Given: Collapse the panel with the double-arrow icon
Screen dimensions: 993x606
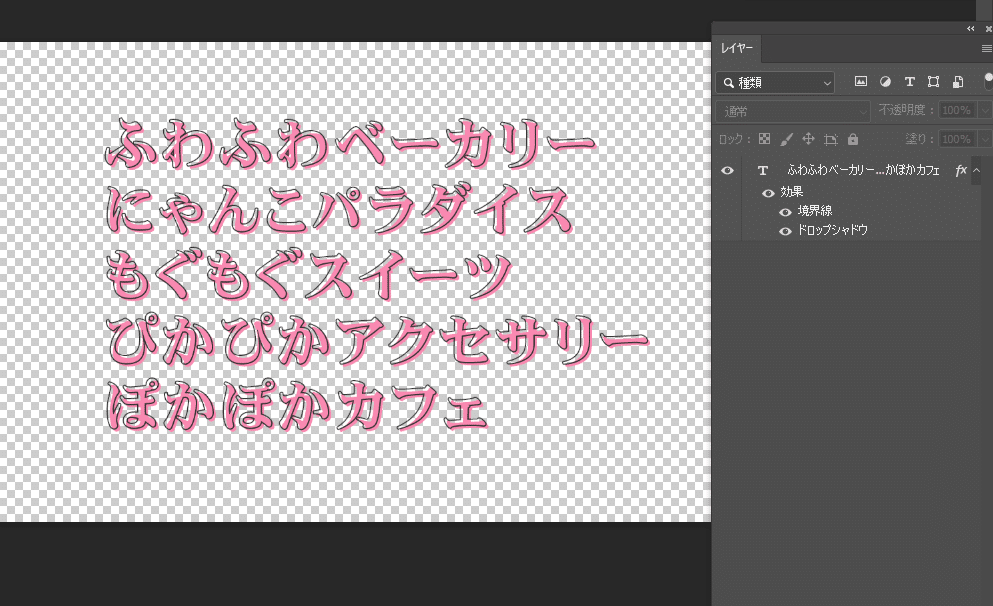Looking at the screenshot, I should [971, 28].
